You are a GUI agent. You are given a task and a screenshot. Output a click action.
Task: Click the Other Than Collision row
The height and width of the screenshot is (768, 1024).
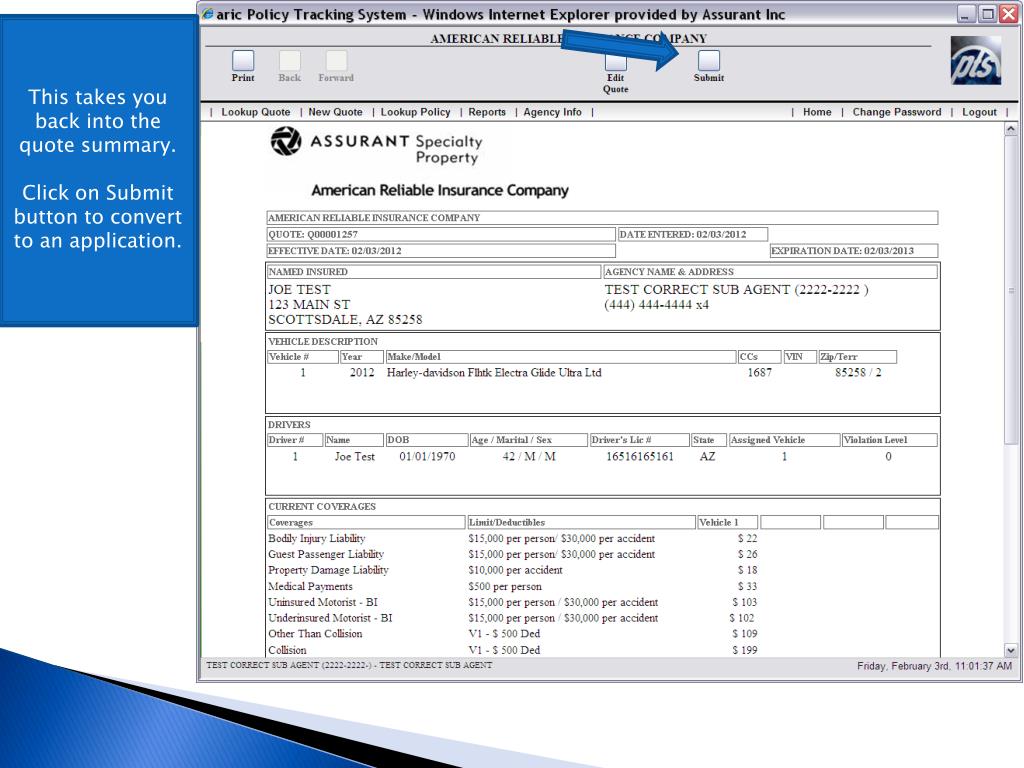[x=513, y=633]
